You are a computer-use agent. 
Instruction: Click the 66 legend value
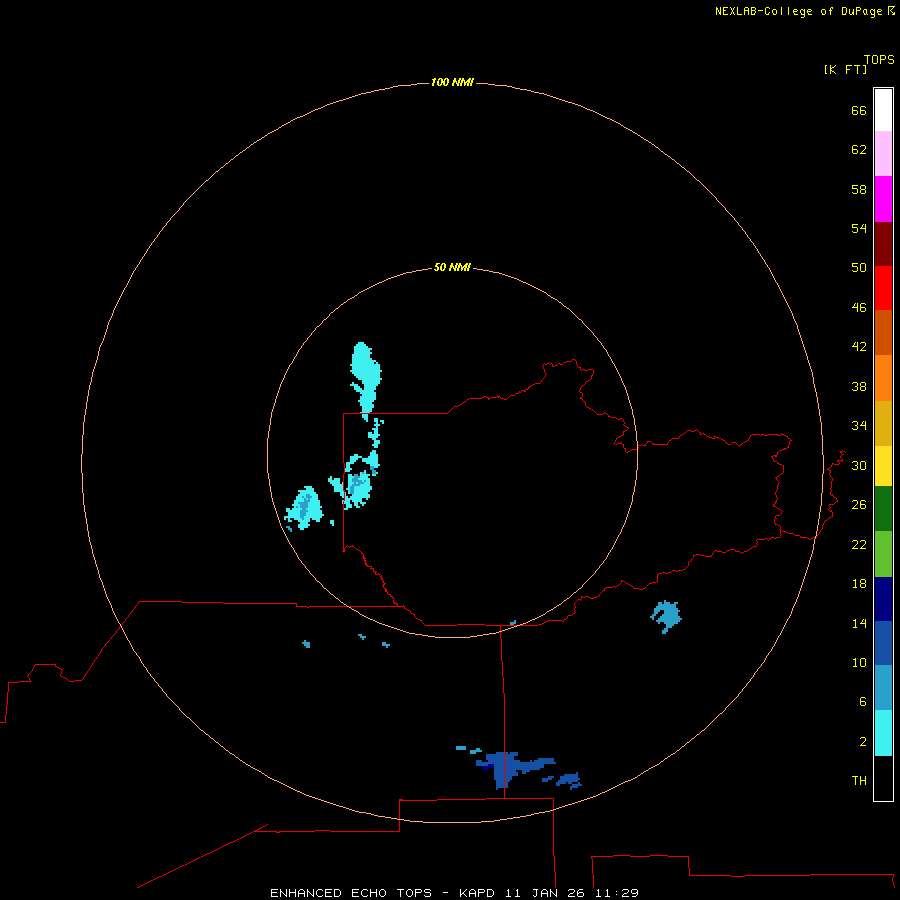point(859,110)
